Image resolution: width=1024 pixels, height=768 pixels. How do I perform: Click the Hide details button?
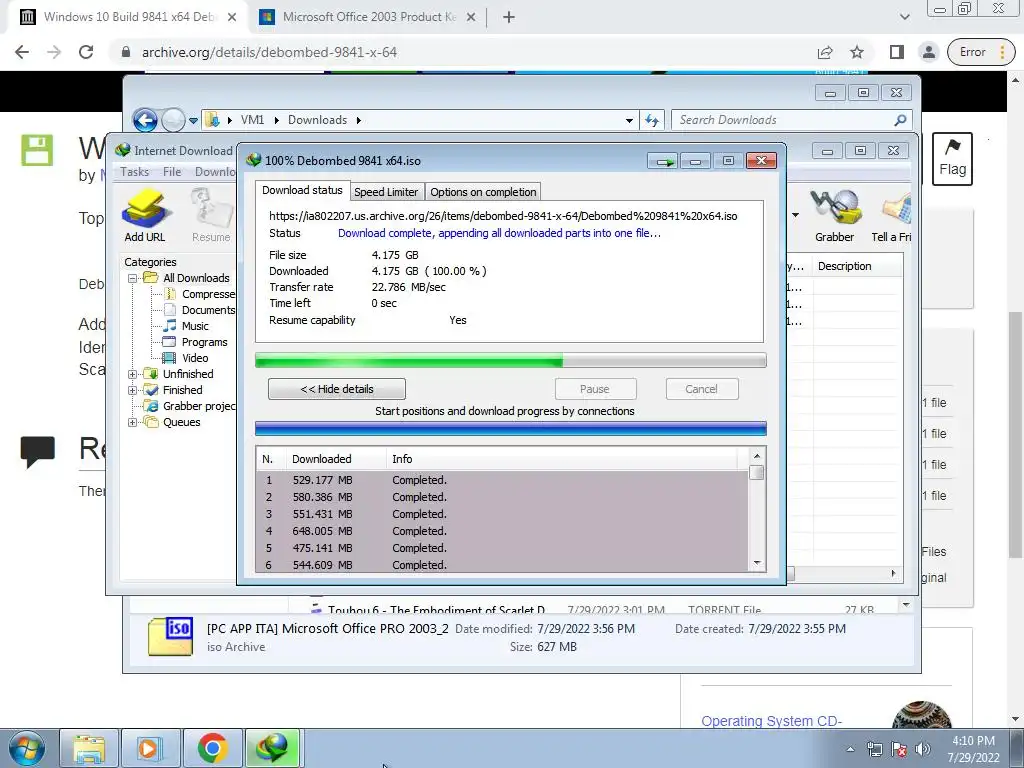click(336, 389)
